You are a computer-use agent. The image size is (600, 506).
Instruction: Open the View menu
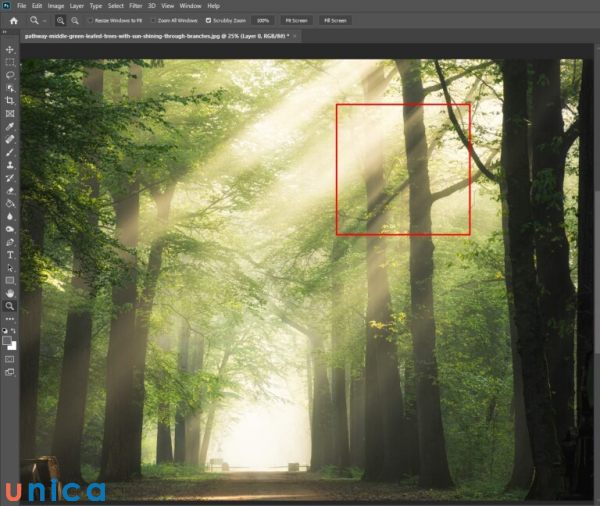click(167, 6)
